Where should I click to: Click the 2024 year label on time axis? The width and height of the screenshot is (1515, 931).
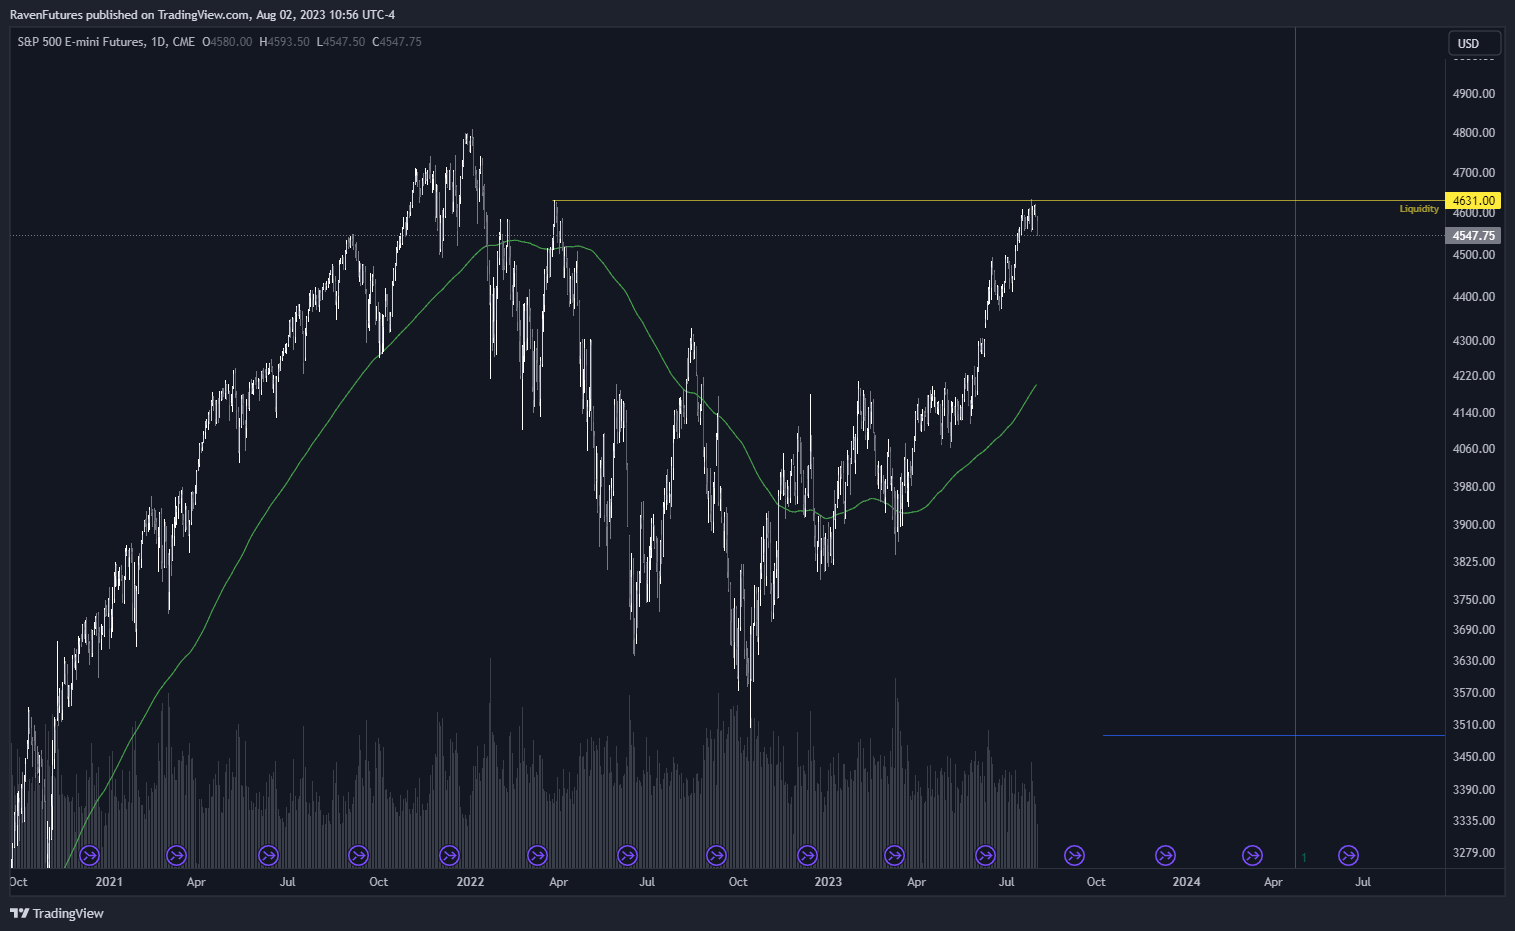tap(1187, 882)
